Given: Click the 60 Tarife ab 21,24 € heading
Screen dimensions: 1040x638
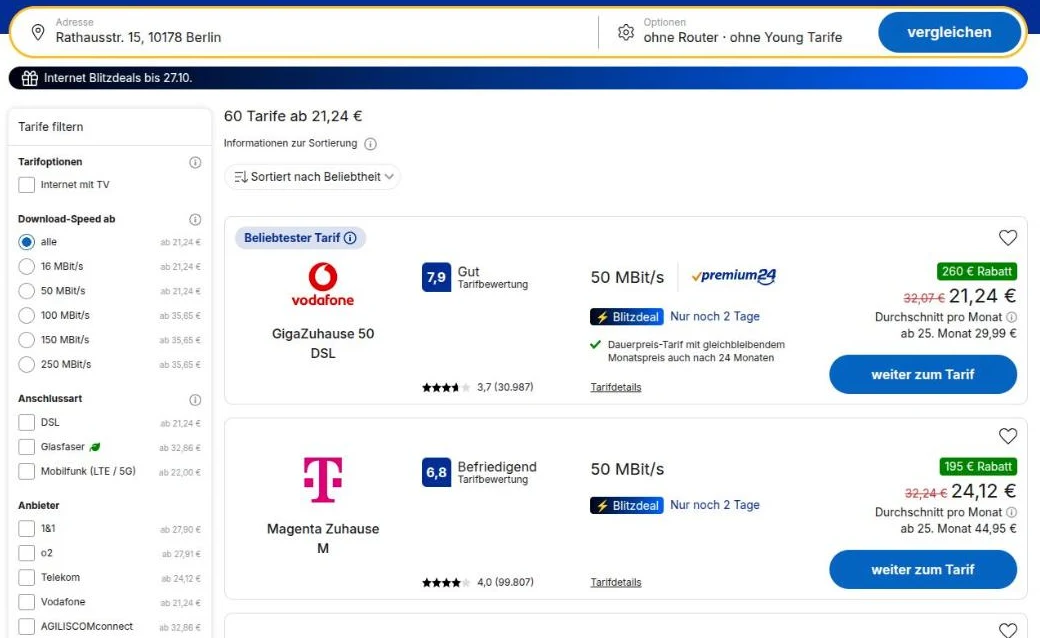Looking at the screenshot, I should coord(292,116).
